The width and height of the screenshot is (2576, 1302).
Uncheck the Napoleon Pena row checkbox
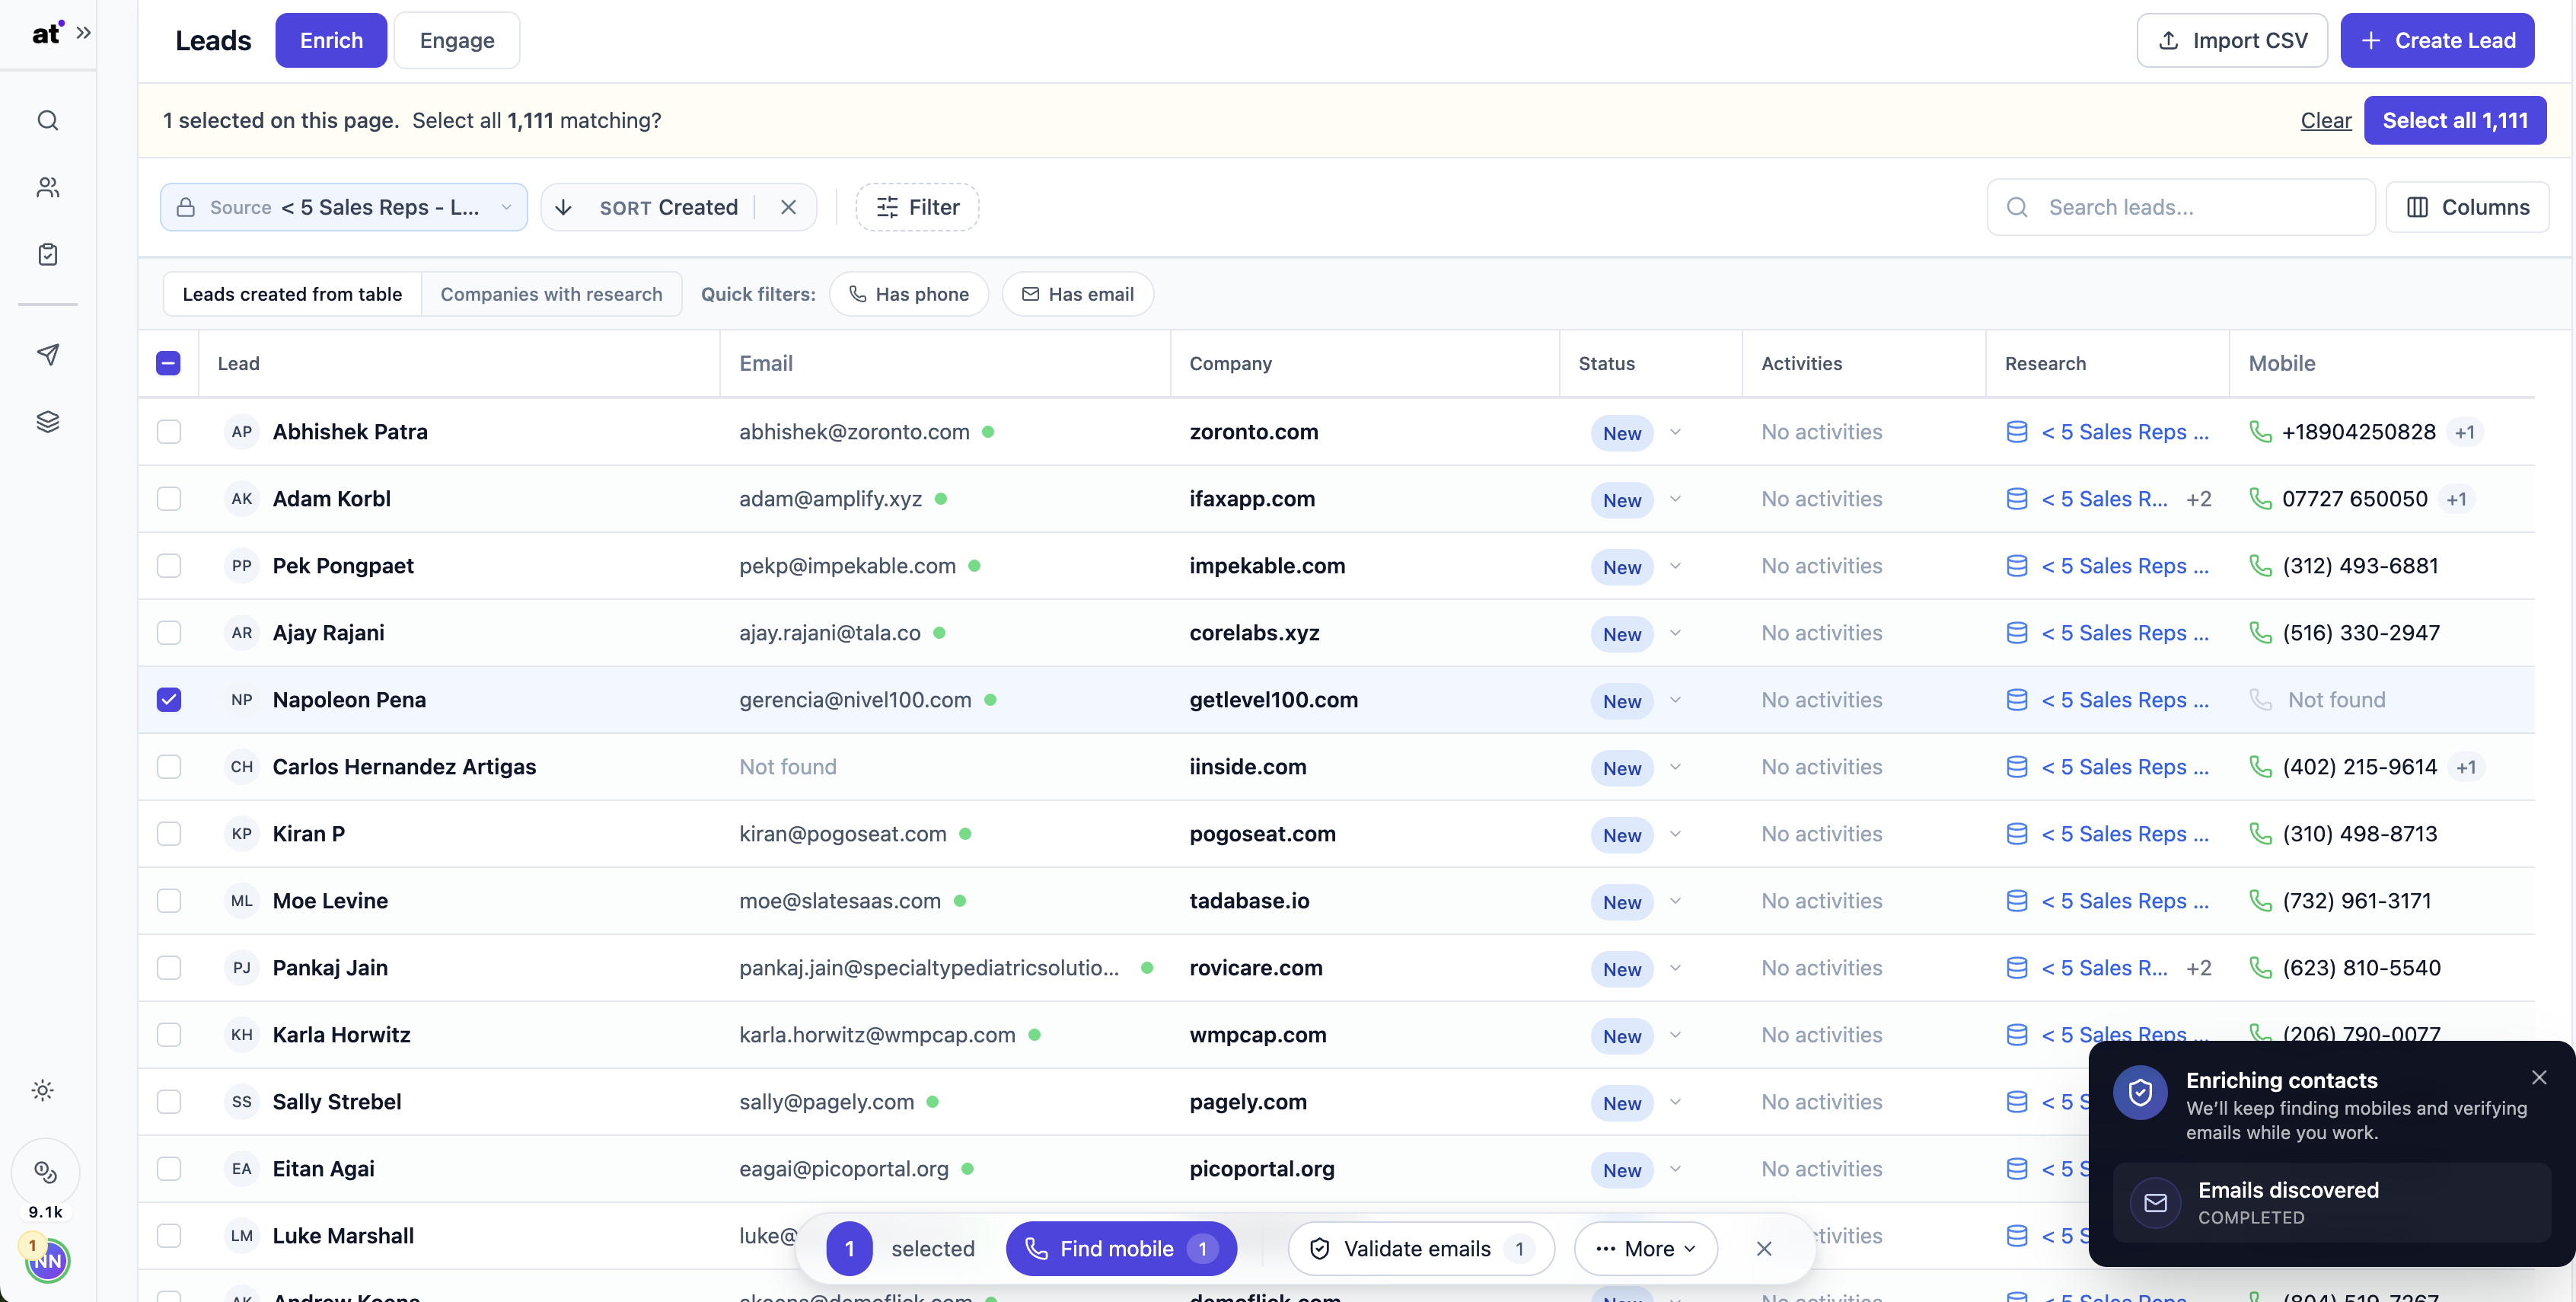(x=169, y=700)
